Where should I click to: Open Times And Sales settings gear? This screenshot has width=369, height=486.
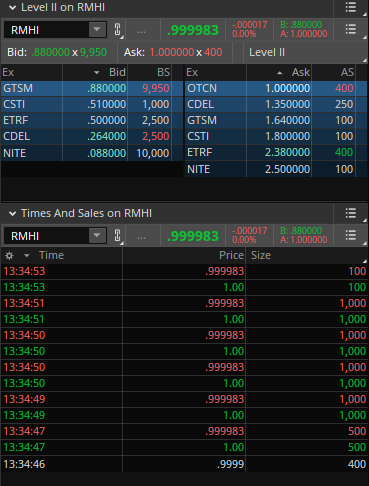pyautogui.click(x=9, y=256)
